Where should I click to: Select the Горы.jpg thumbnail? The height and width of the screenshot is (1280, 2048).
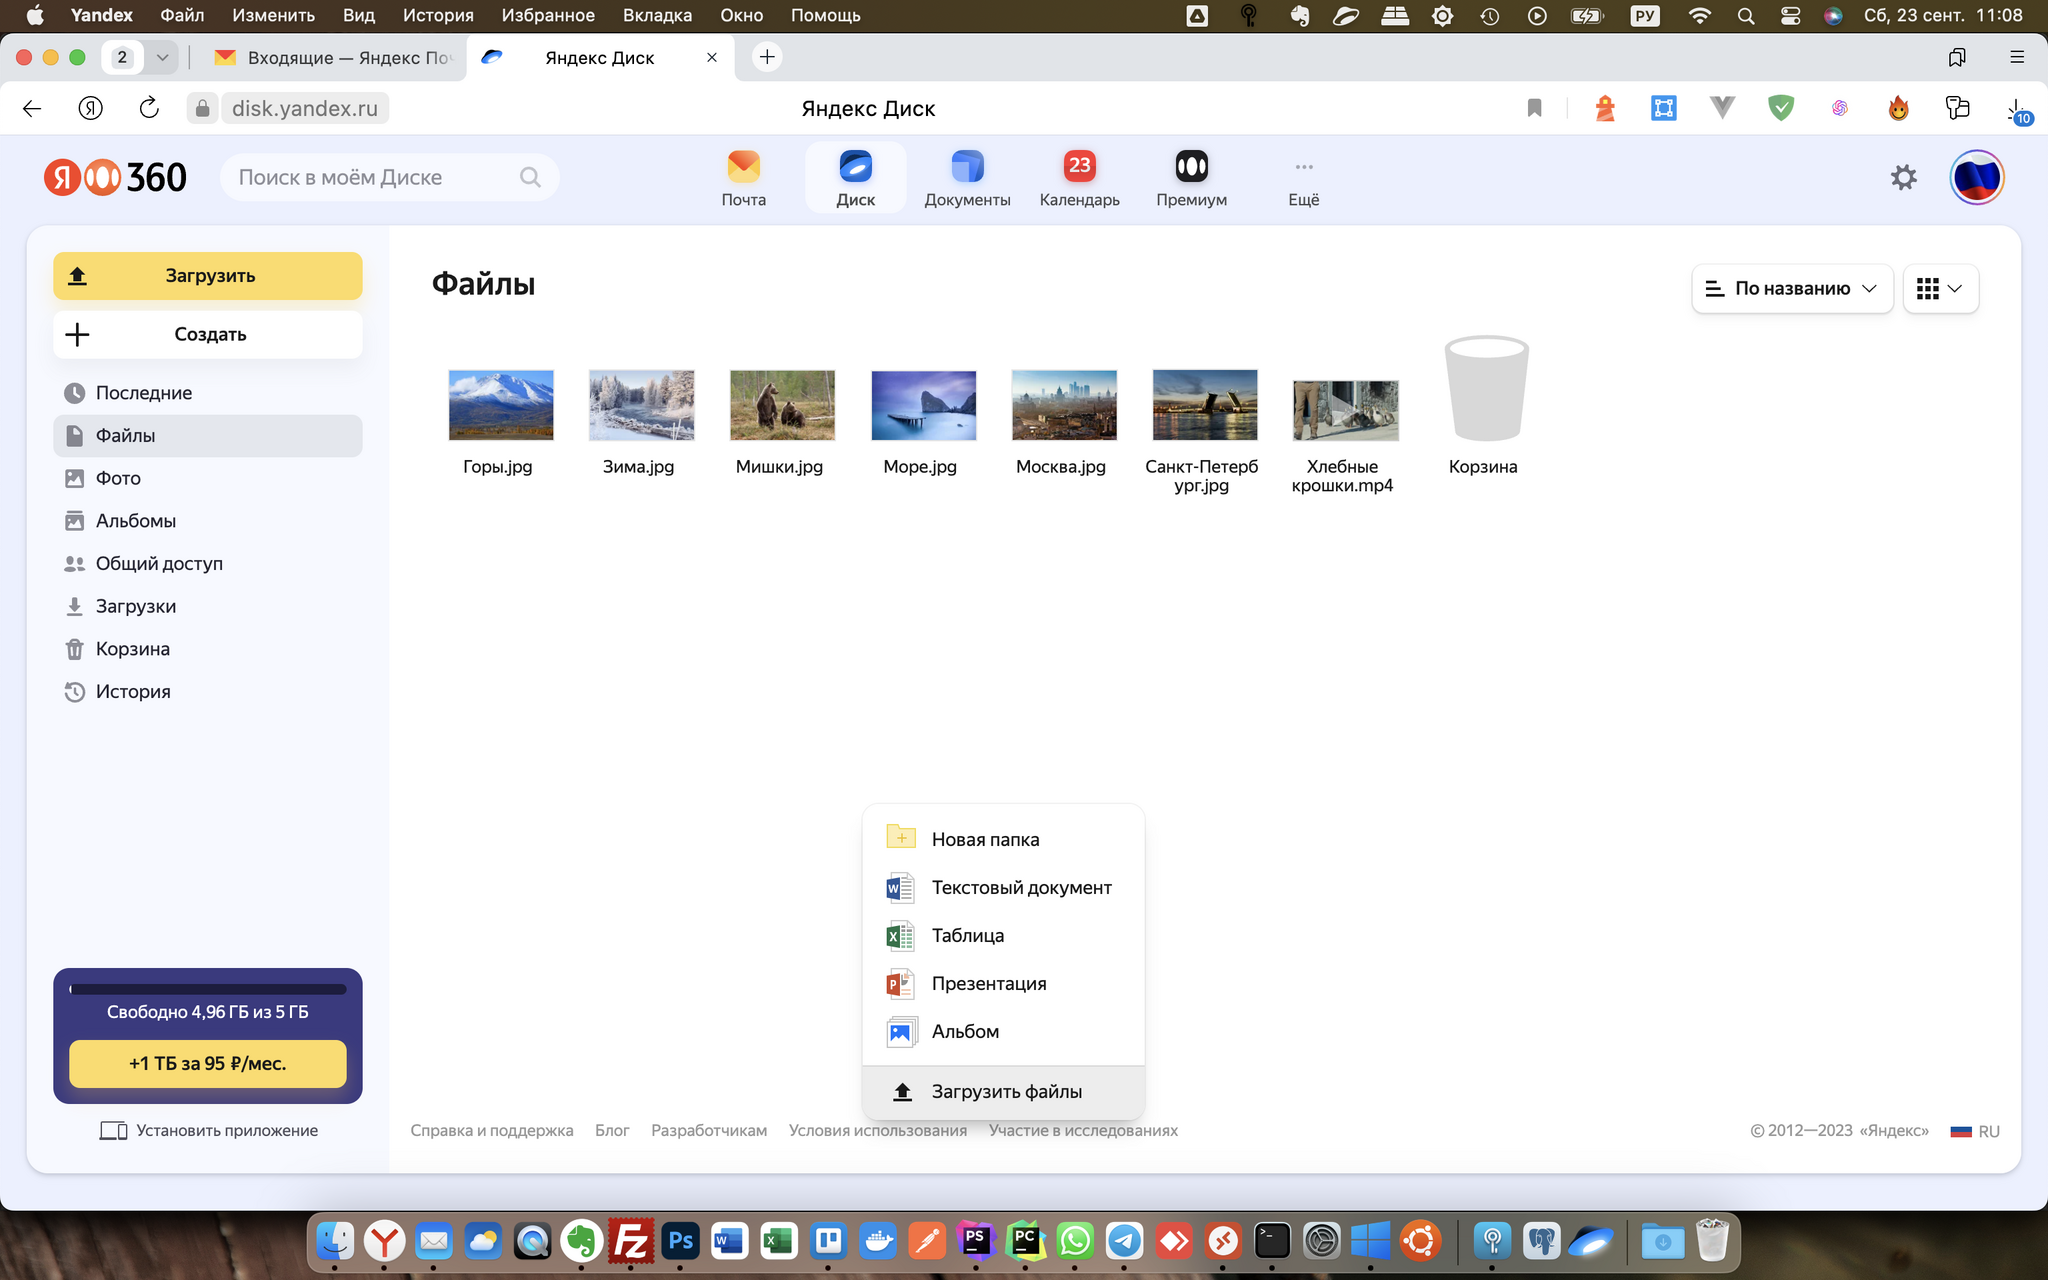(500, 405)
